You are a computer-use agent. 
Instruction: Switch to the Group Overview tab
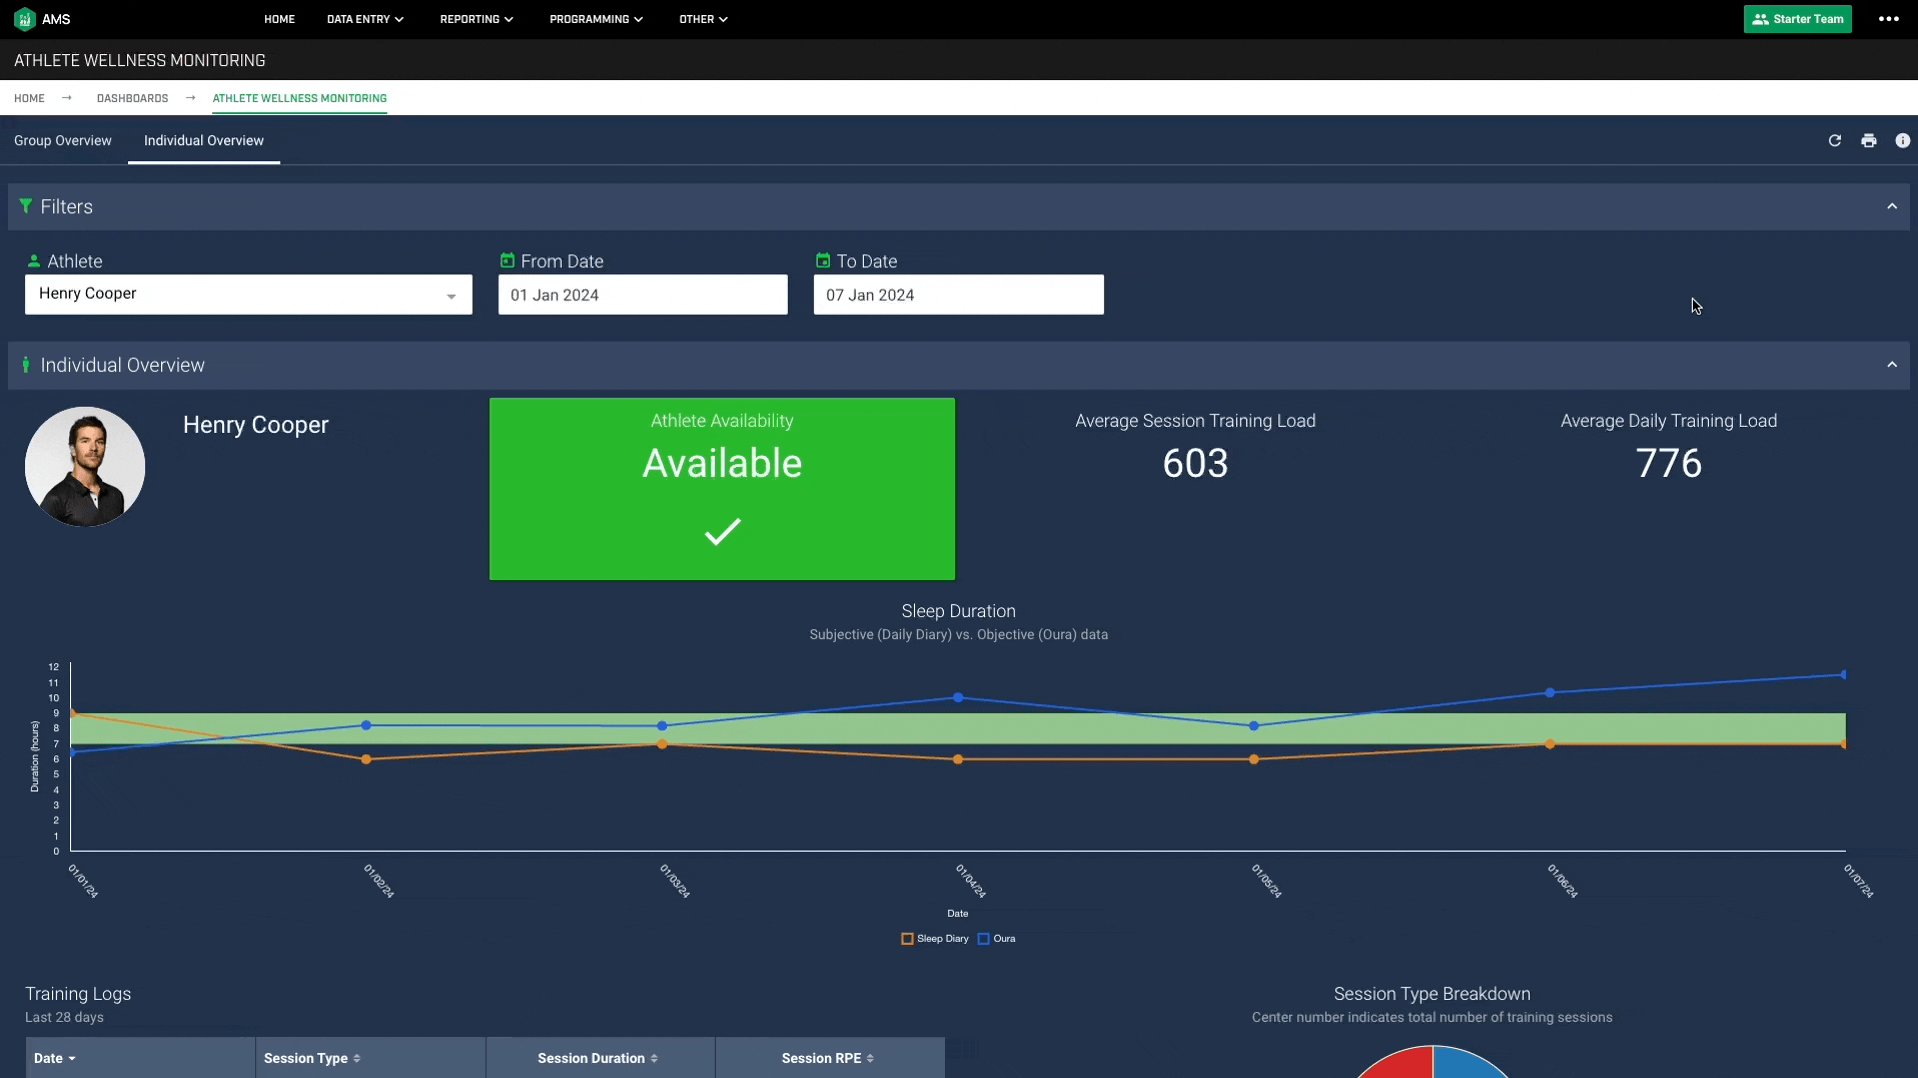click(63, 141)
